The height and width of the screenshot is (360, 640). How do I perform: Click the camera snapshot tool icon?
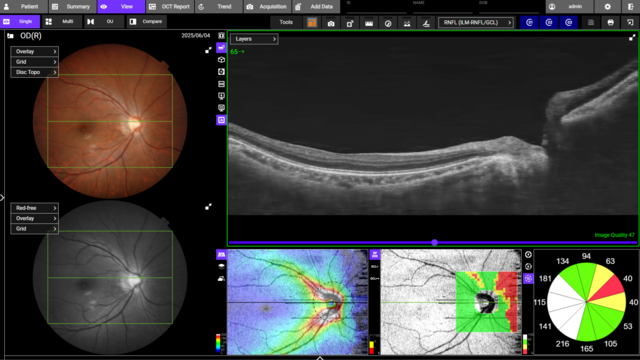click(x=331, y=23)
